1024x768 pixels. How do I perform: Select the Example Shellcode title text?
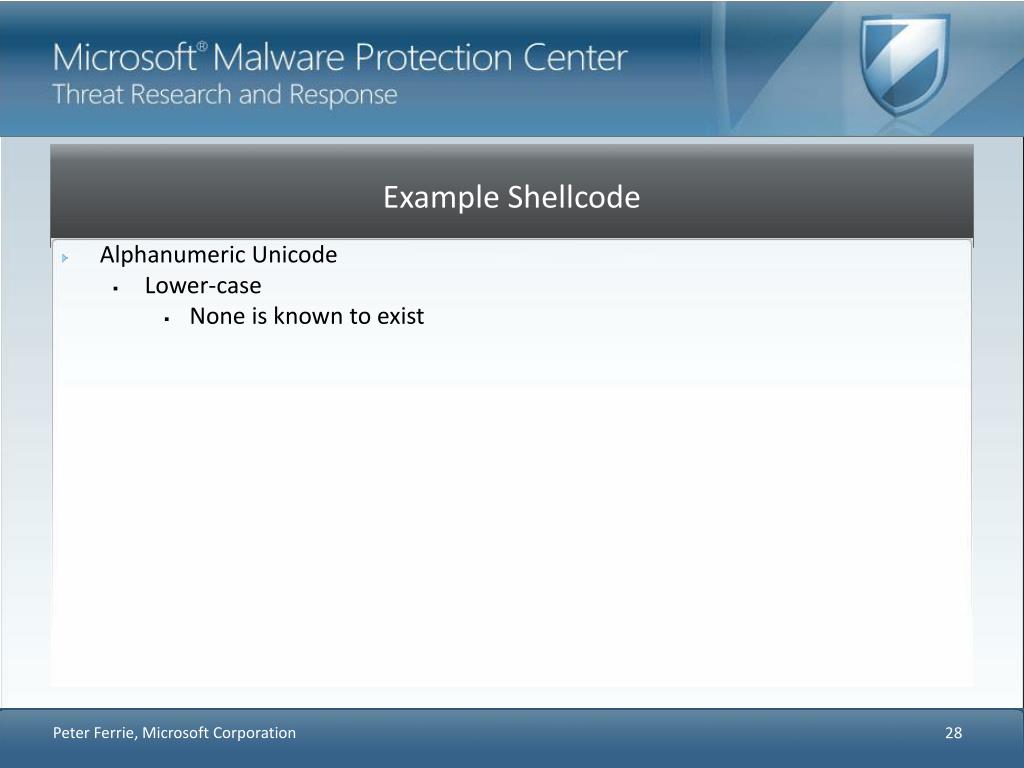(511, 197)
